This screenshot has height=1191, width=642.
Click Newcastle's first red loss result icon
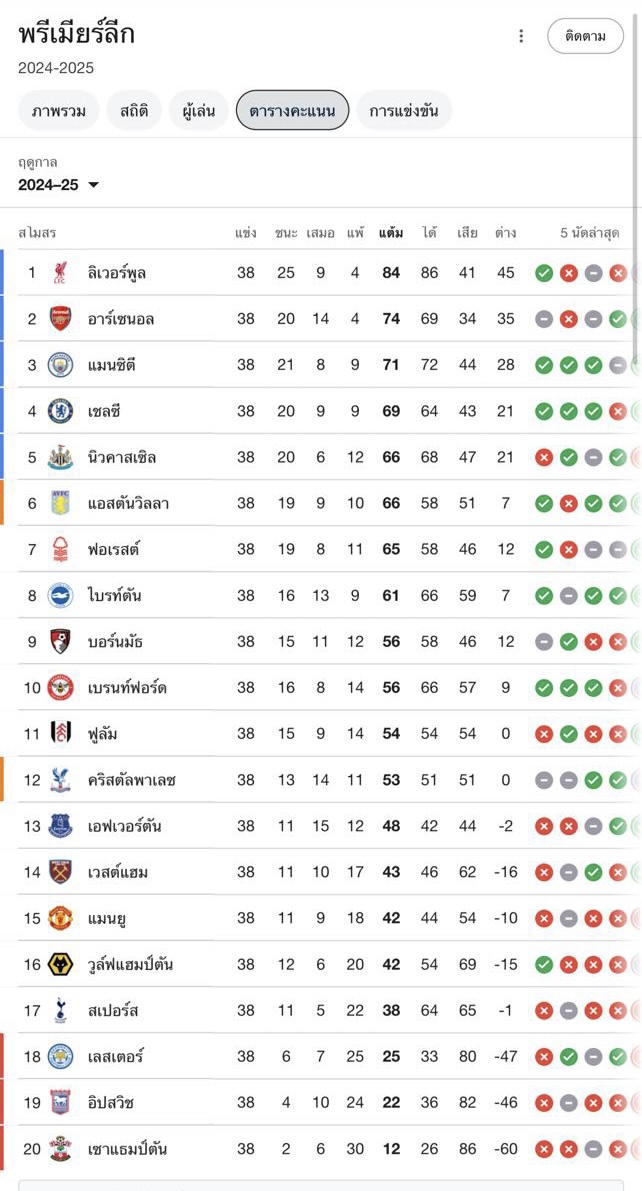coord(544,457)
